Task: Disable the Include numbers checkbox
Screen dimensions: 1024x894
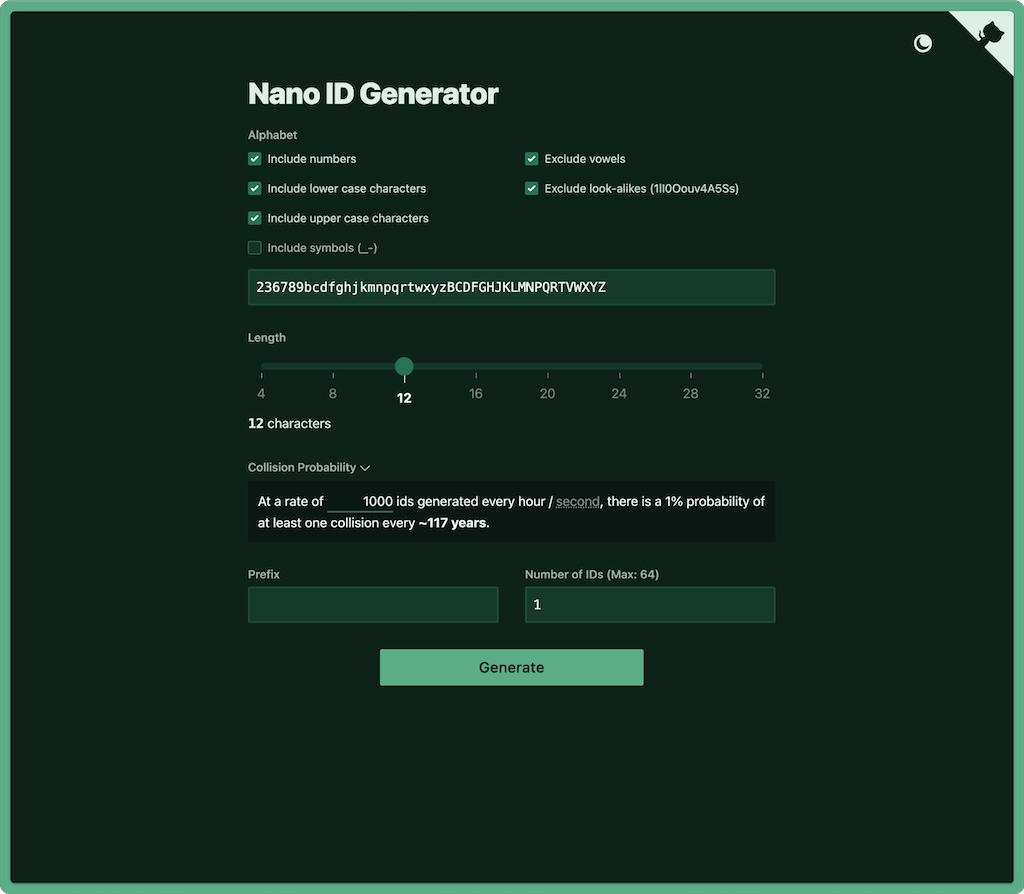Action: point(254,158)
